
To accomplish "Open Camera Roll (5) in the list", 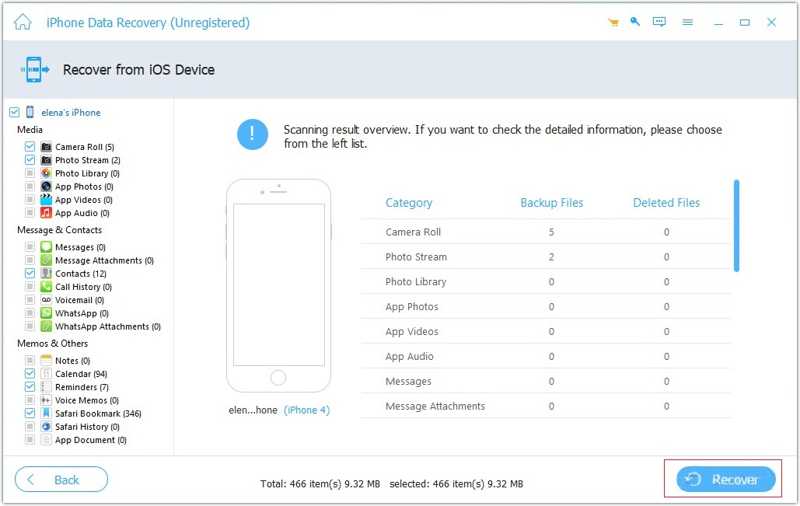I will pos(85,147).
